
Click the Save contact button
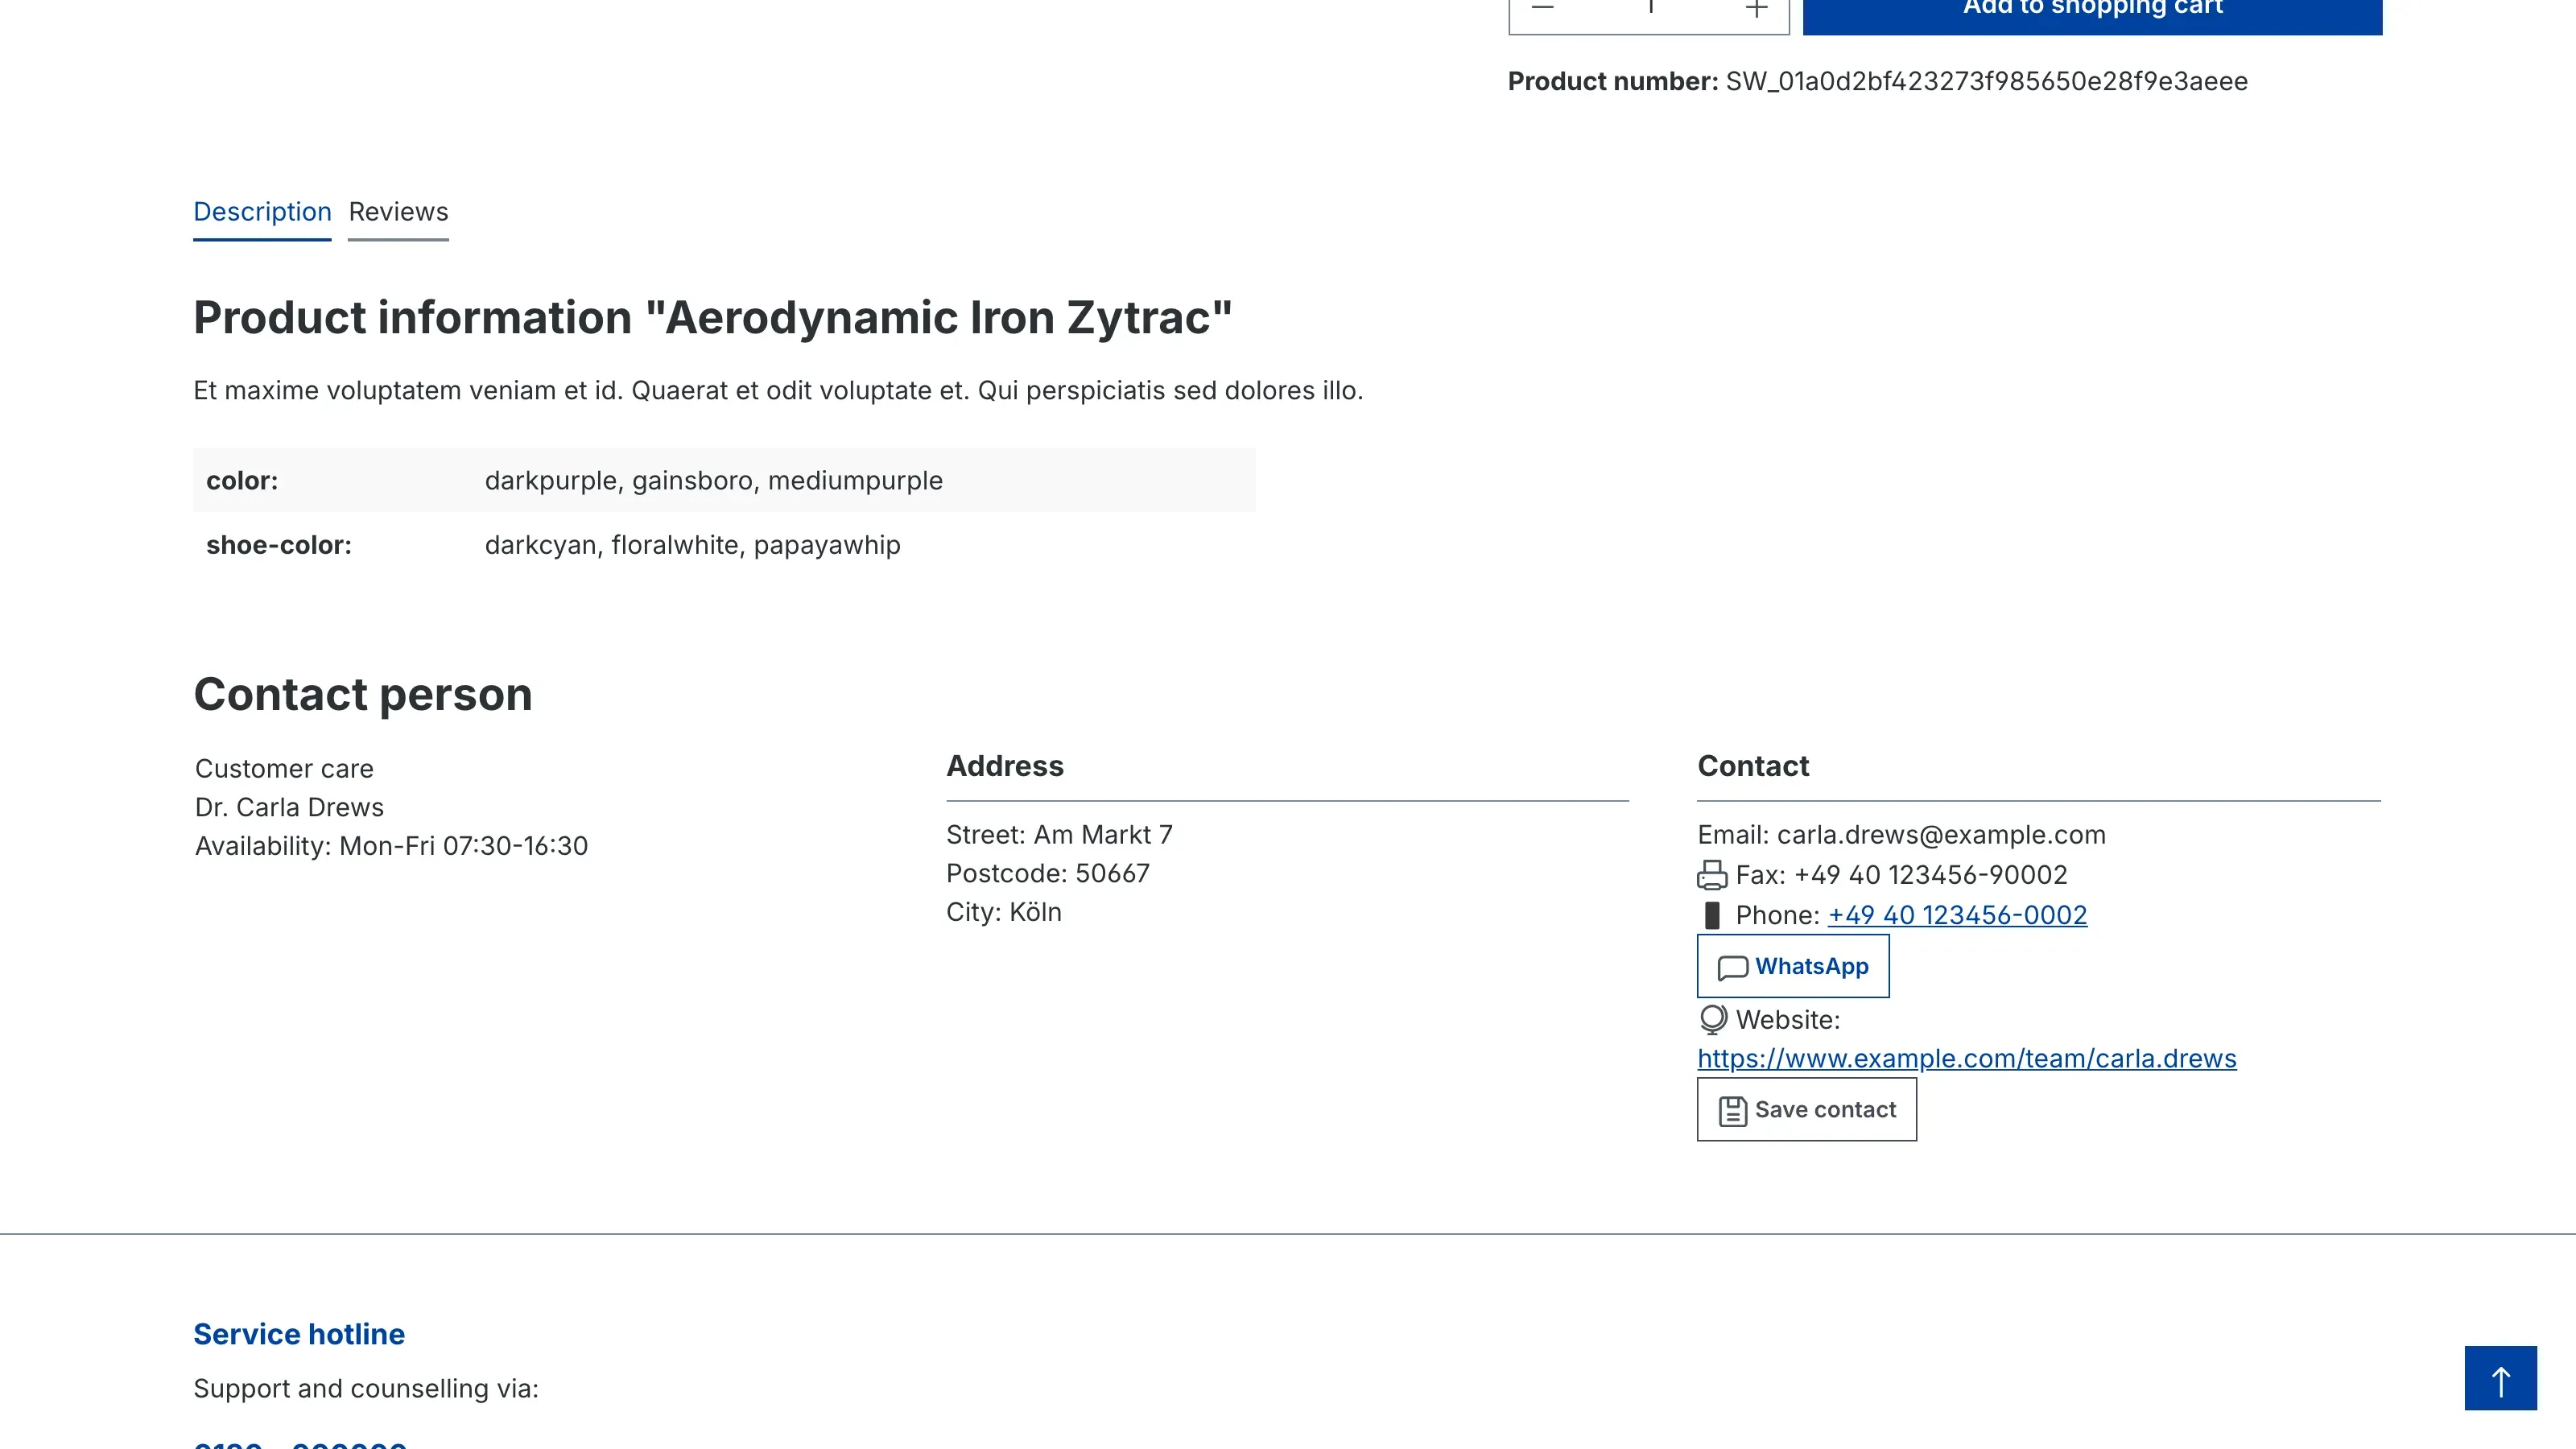[x=1806, y=1109]
